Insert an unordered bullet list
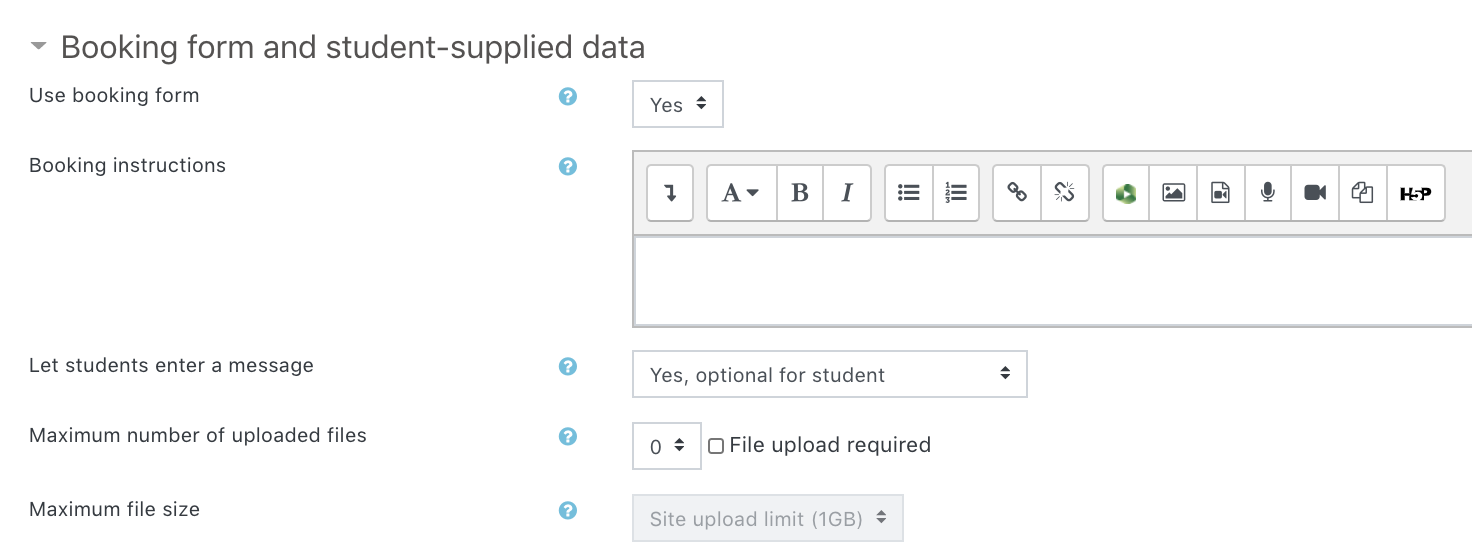This screenshot has height=556, width=1472. tap(909, 193)
